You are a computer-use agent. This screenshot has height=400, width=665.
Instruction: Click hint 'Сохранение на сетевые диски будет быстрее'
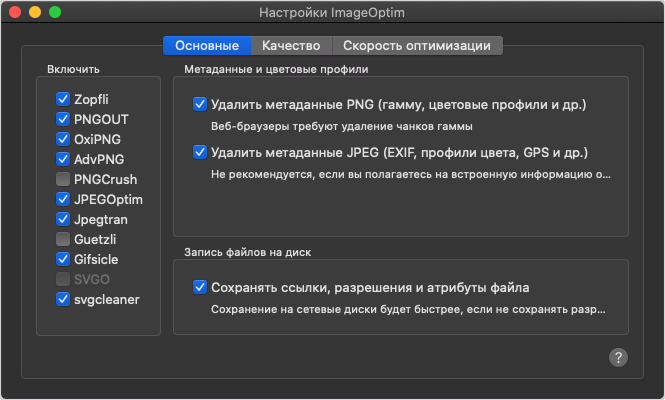click(408, 309)
